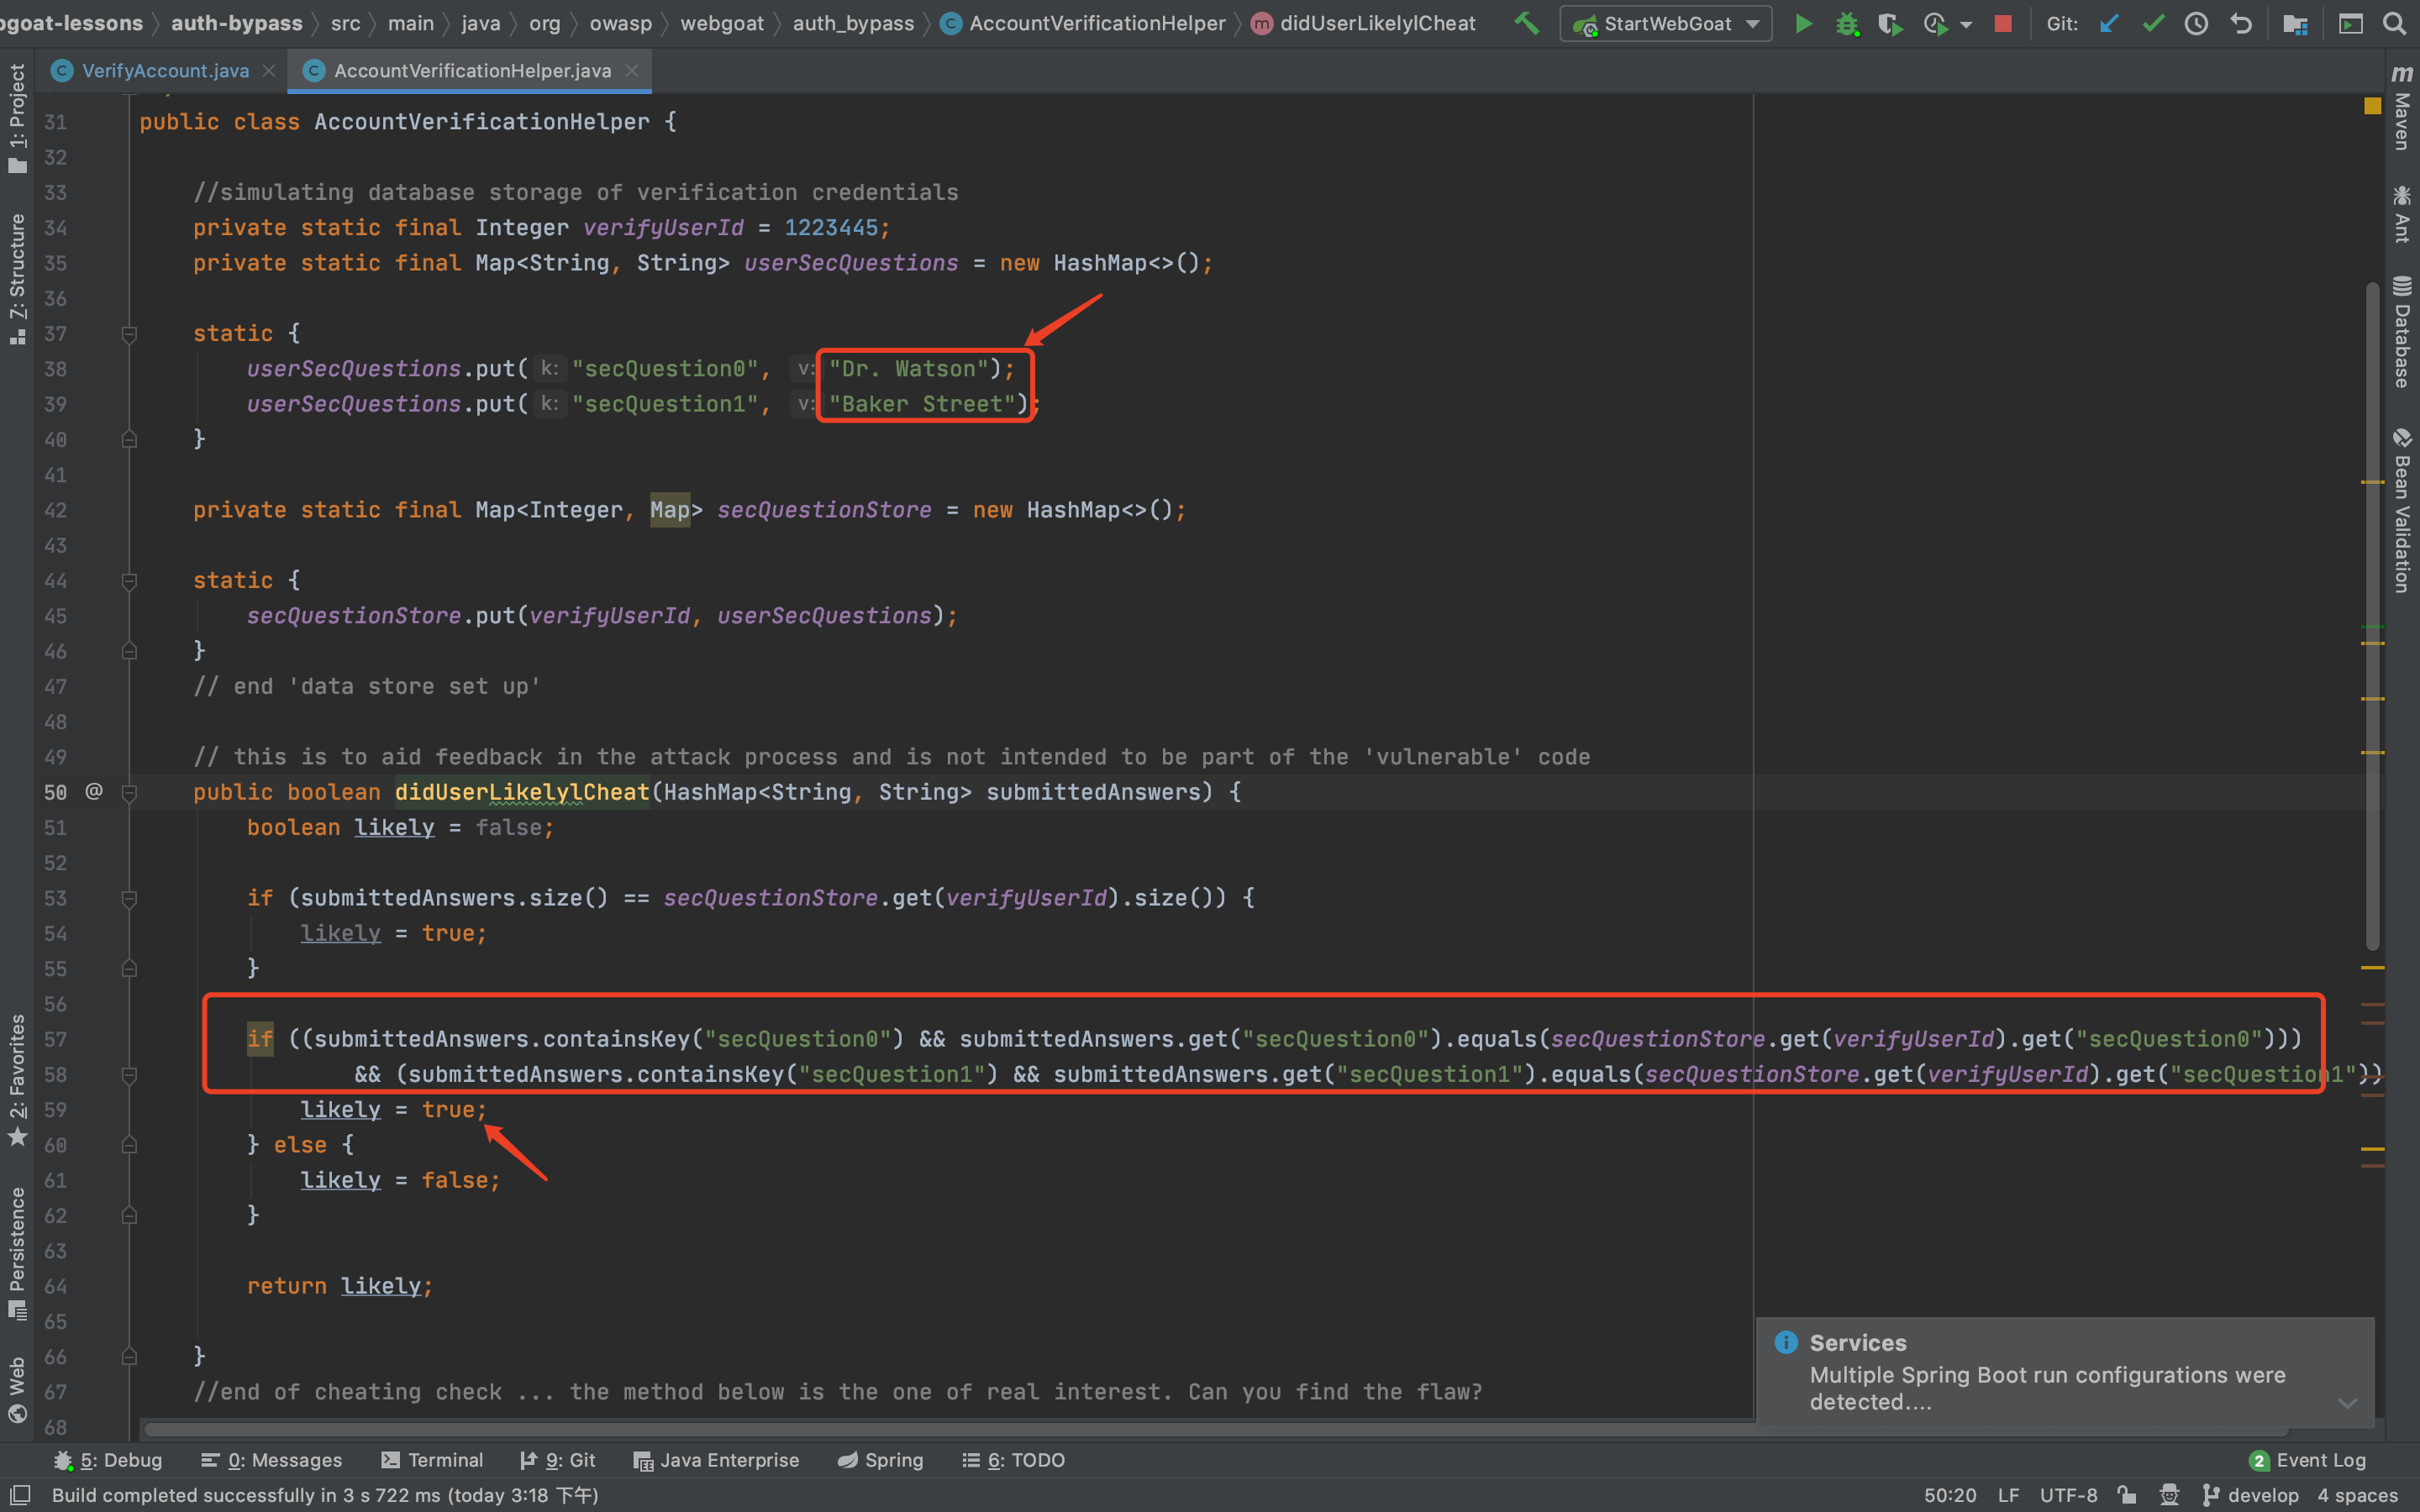This screenshot has width=2420, height=1512.
Task: Click the green Run button
Action: pyautogui.click(x=1803, y=23)
